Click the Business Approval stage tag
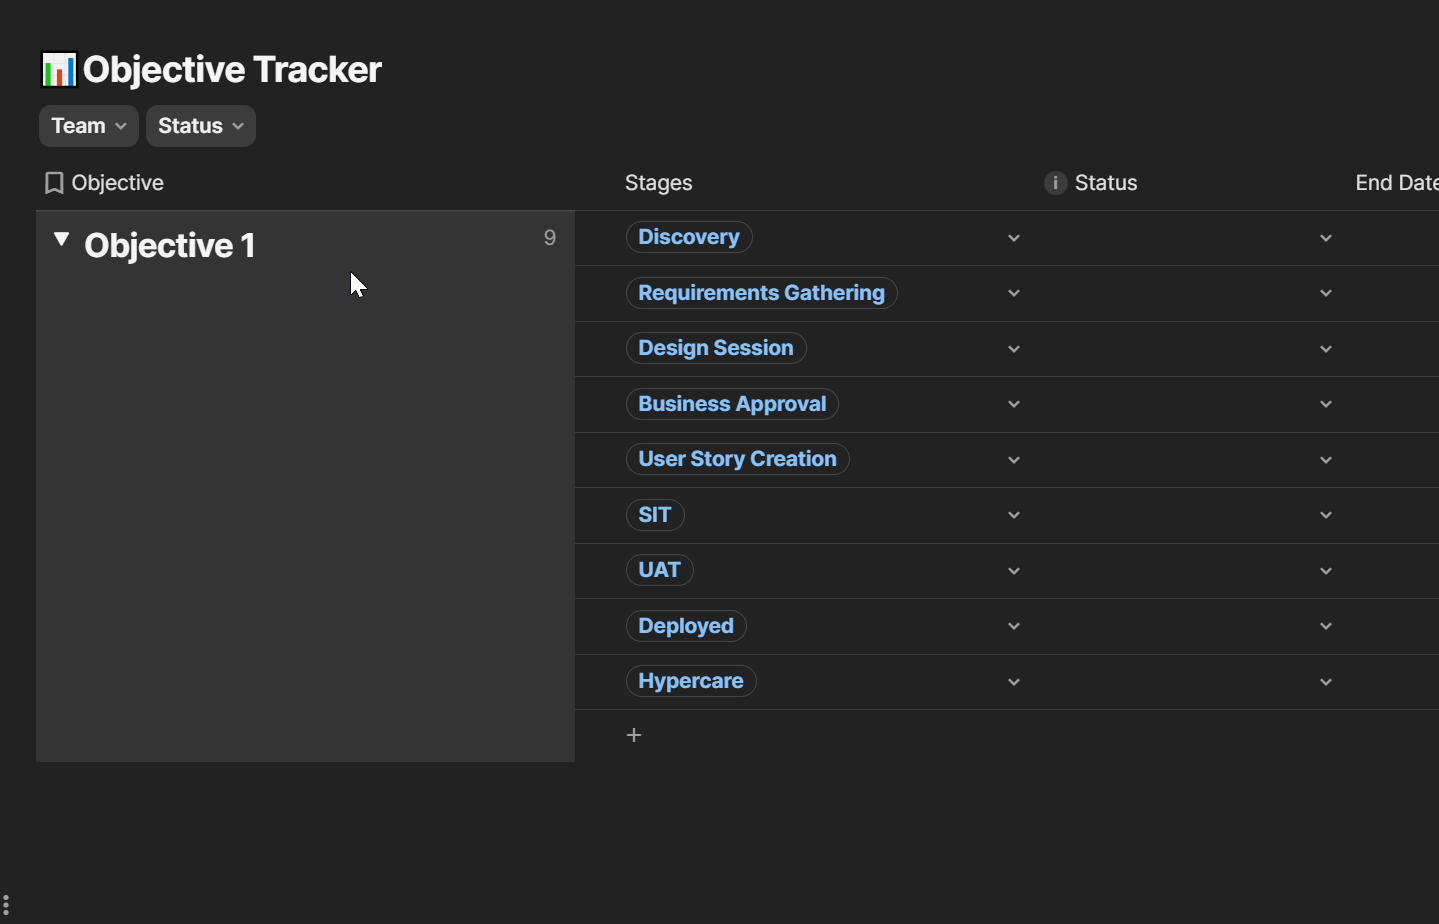The width and height of the screenshot is (1439, 924). [732, 404]
